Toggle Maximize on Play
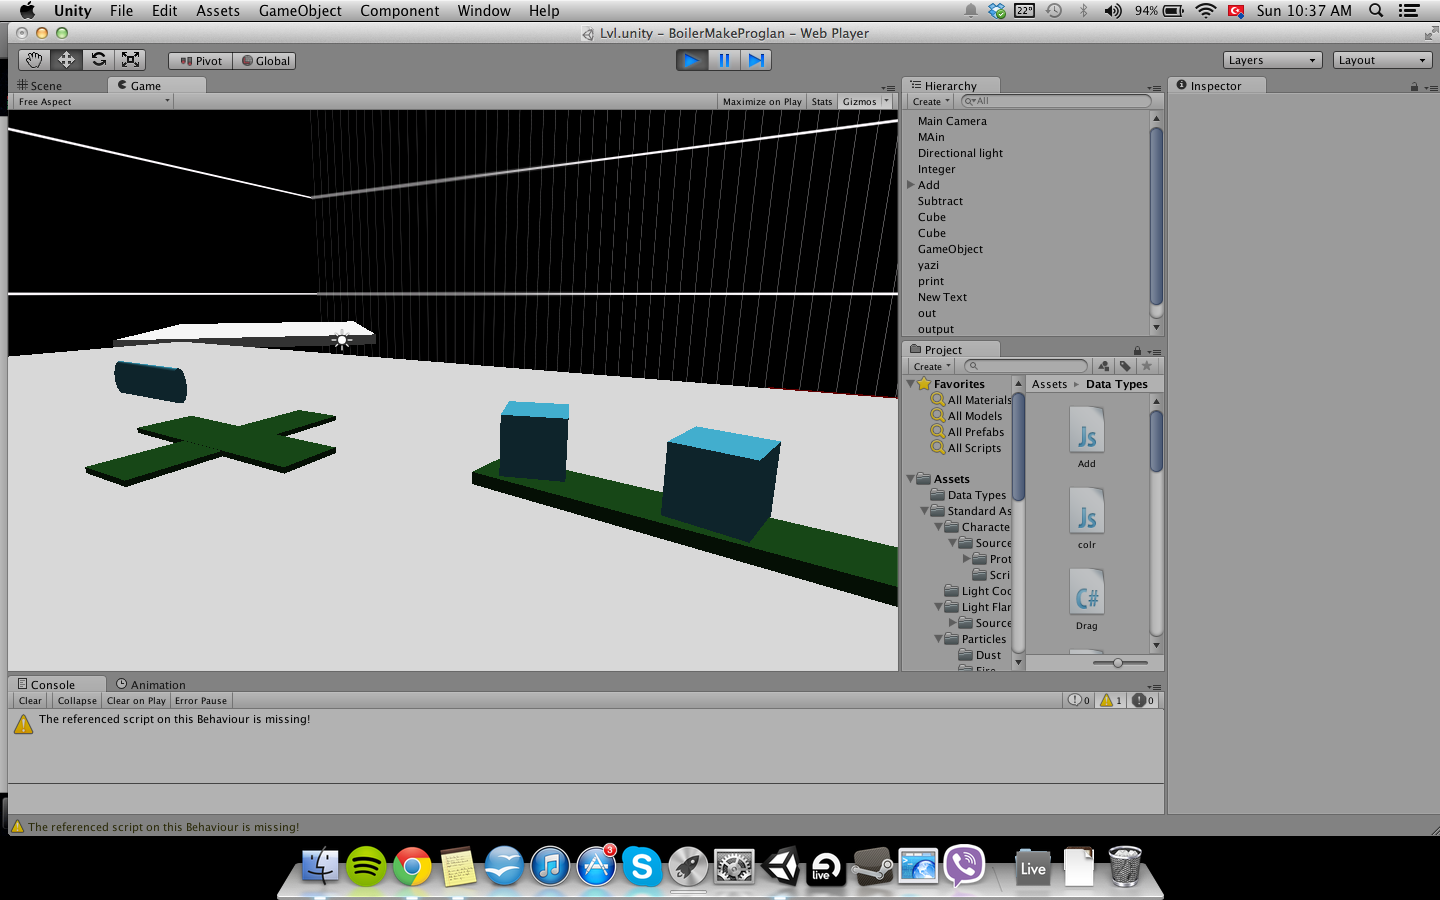Image resolution: width=1440 pixels, height=900 pixels. (762, 102)
